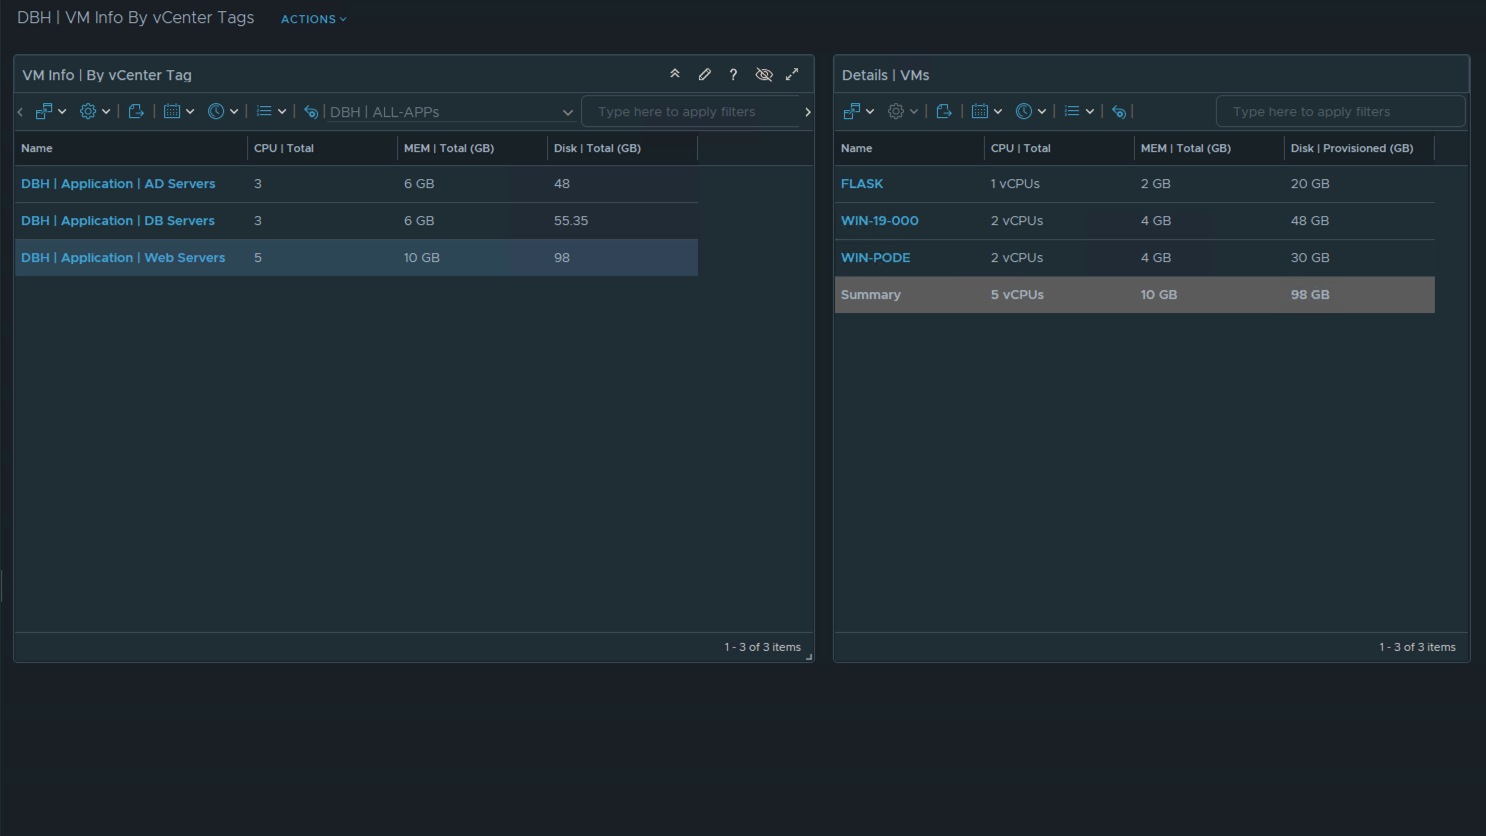Open gear settings dropdown in VM Info toolbar
The width and height of the screenshot is (1486, 836).
[94, 111]
